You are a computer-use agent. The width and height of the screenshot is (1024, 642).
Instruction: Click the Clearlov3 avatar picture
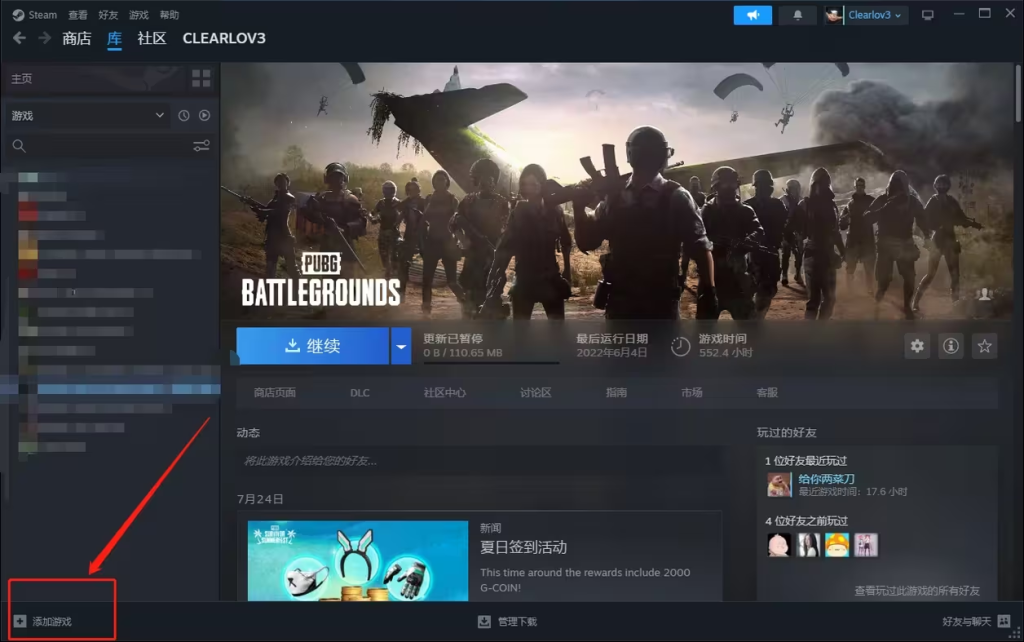833,15
